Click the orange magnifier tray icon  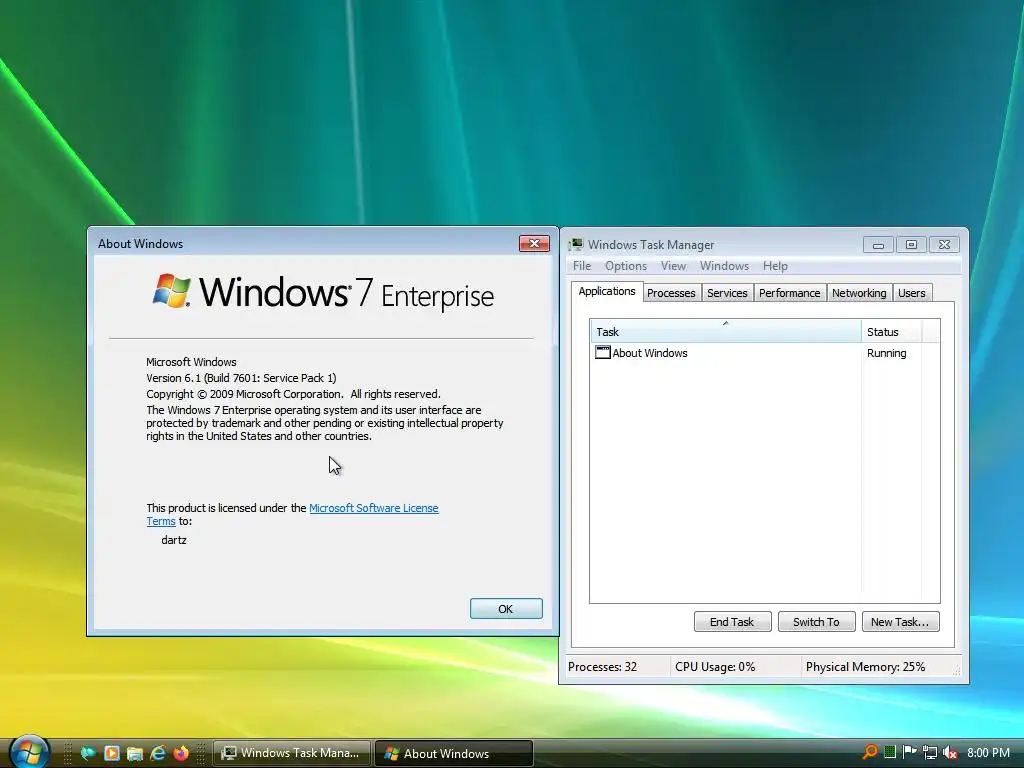click(870, 752)
